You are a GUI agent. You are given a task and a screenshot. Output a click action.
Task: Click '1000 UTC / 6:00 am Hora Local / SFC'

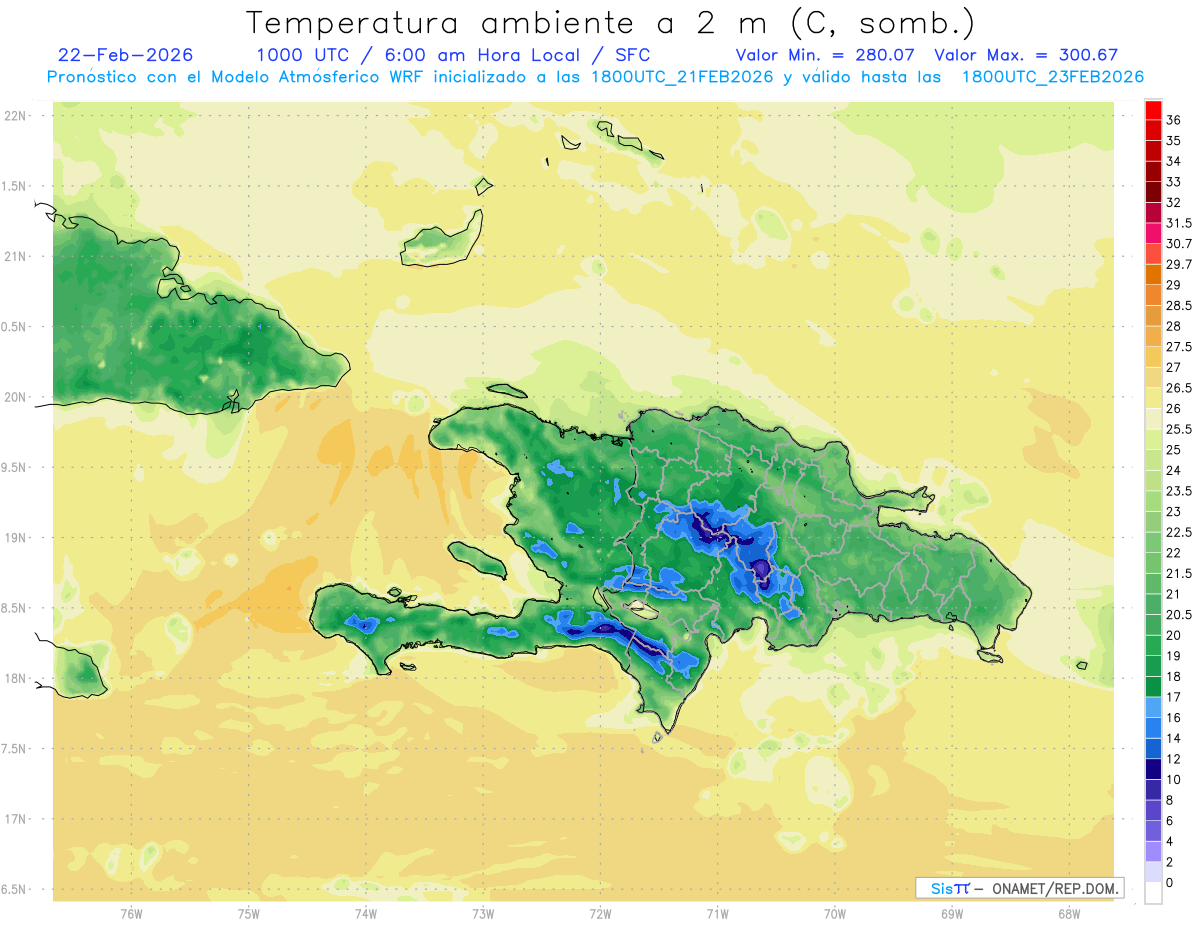tap(453, 55)
